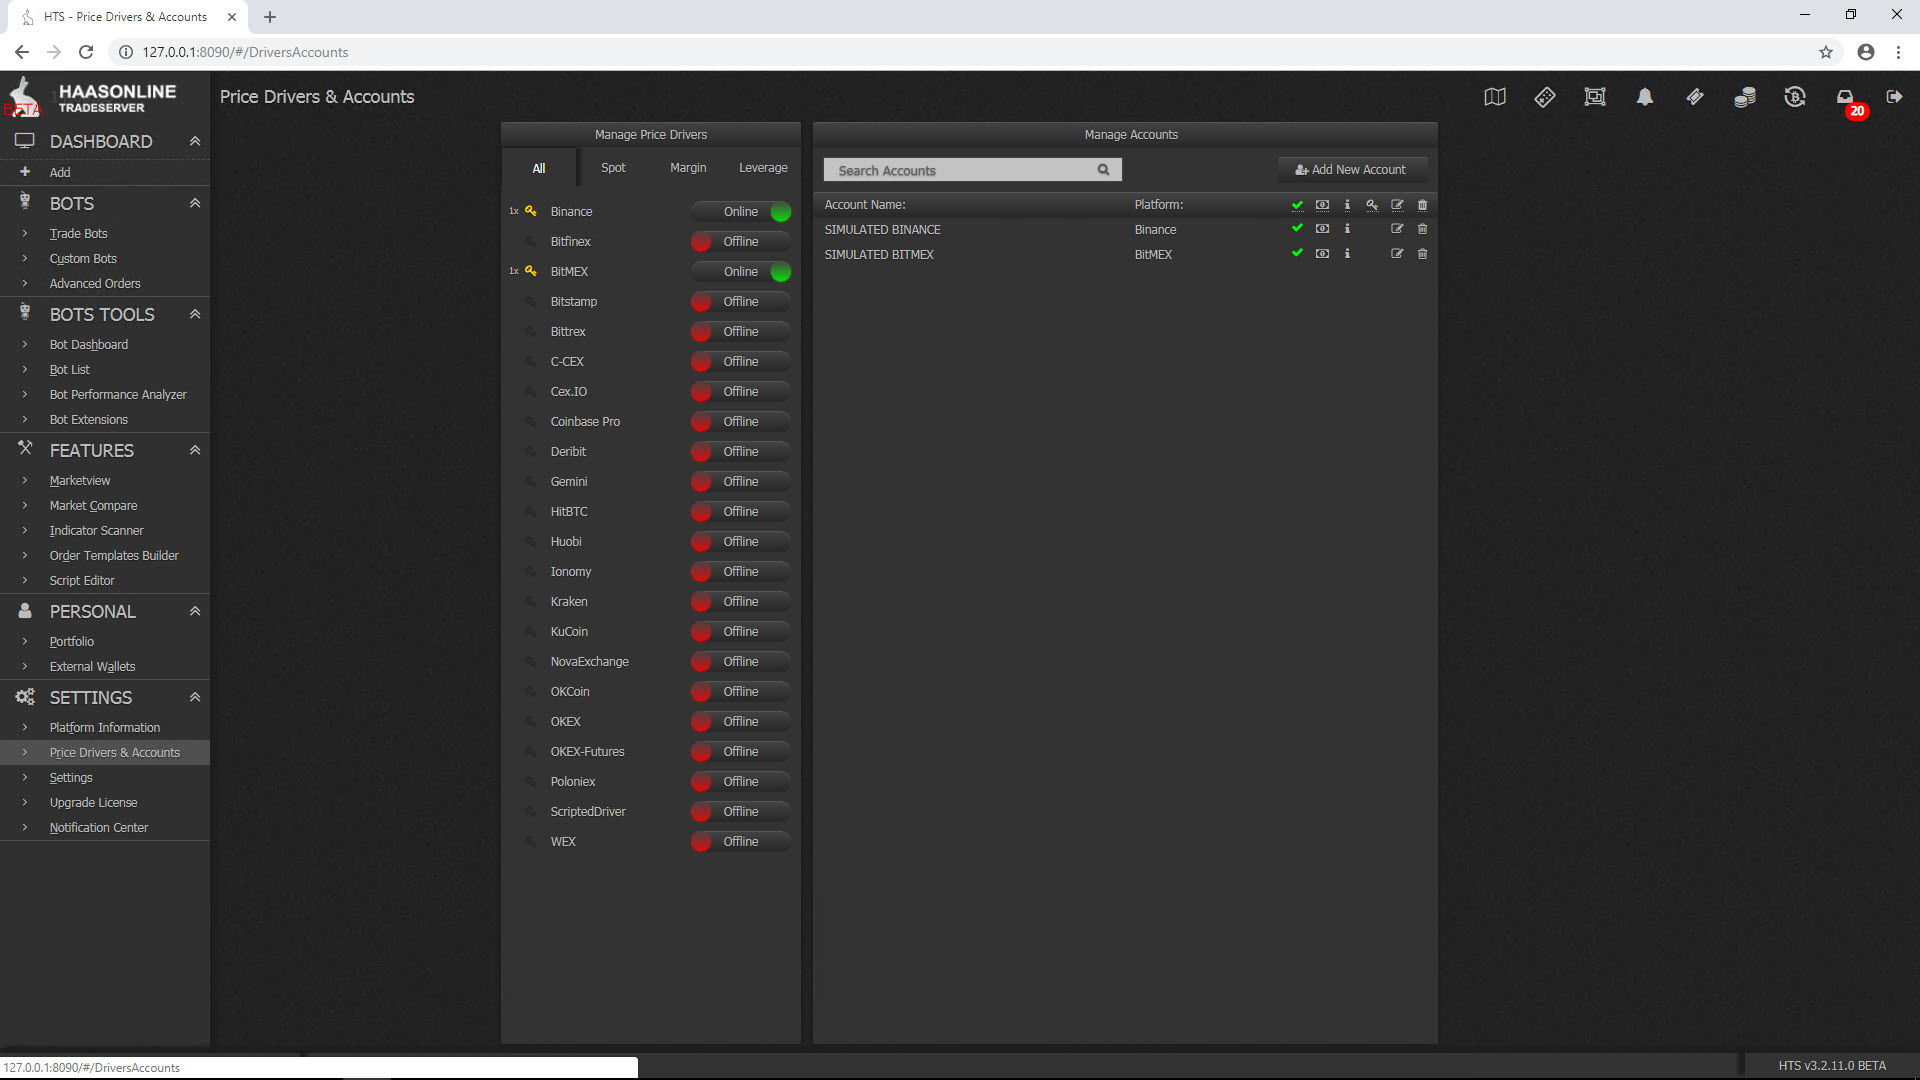1920x1080 pixels.
Task: Open a new browser tab
Action: (270, 17)
